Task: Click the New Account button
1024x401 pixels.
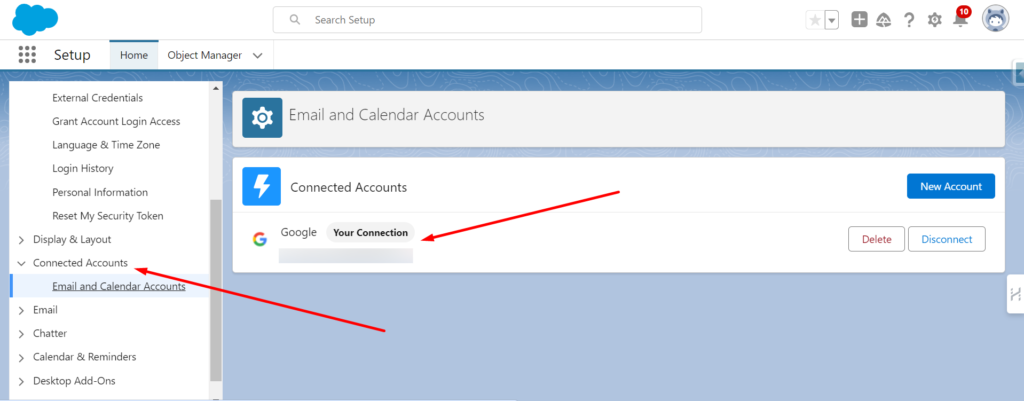Action: point(950,186)
